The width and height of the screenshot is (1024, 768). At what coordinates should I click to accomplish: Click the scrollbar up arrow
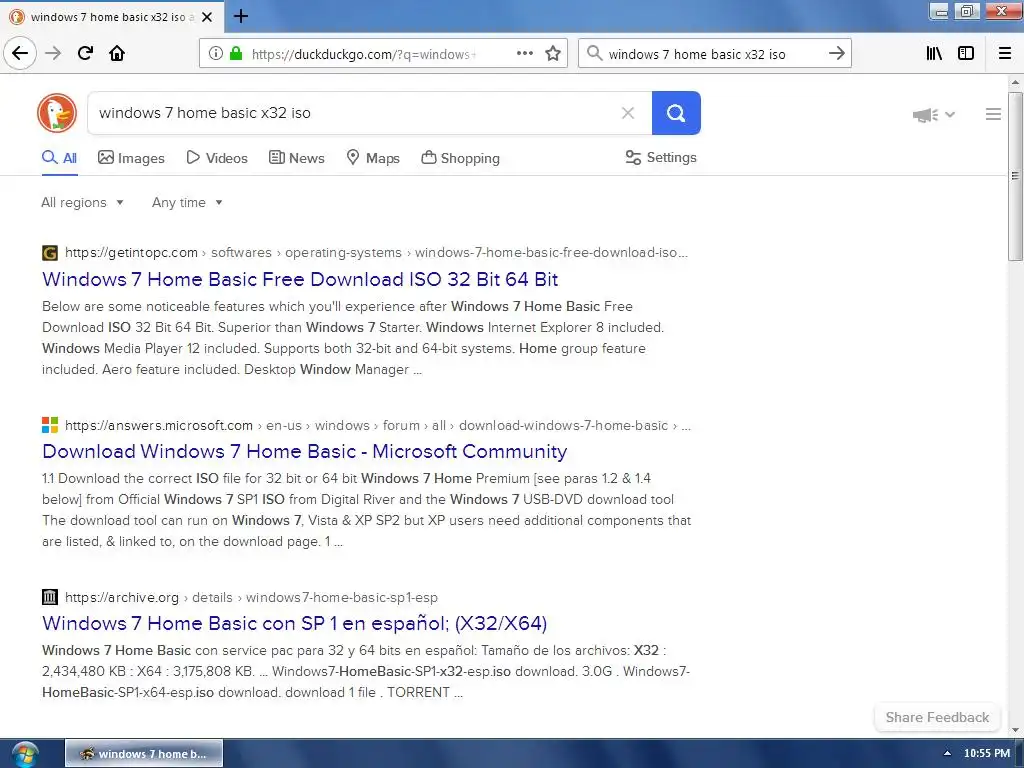point(1015,82)
